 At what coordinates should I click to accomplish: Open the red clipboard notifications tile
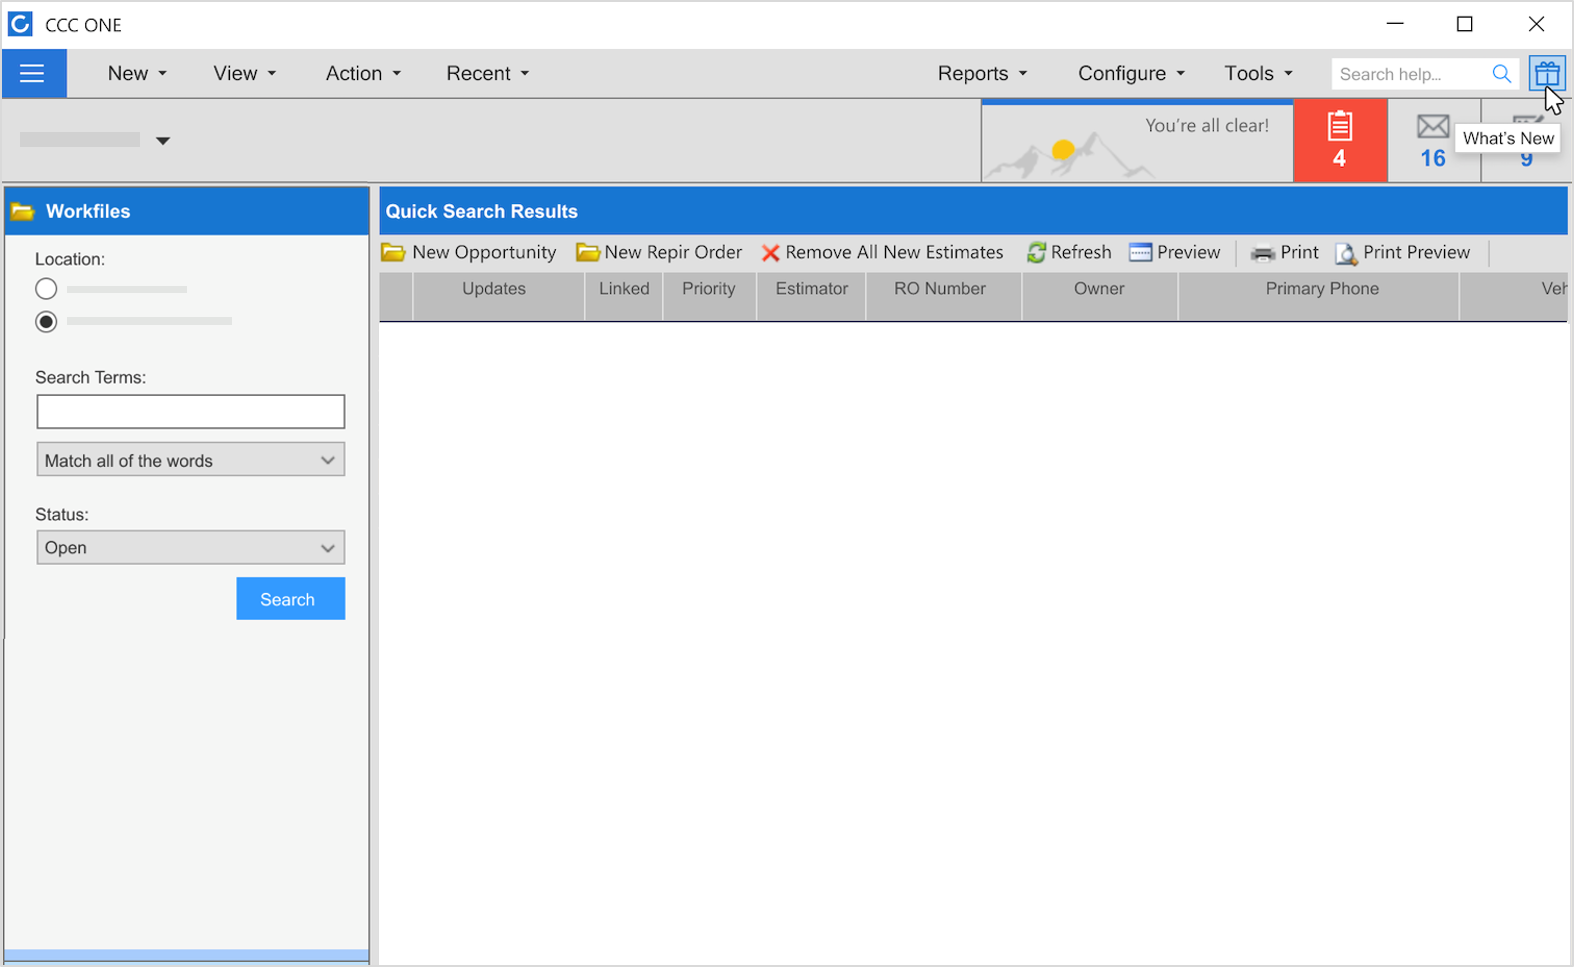pos(1339,140)
